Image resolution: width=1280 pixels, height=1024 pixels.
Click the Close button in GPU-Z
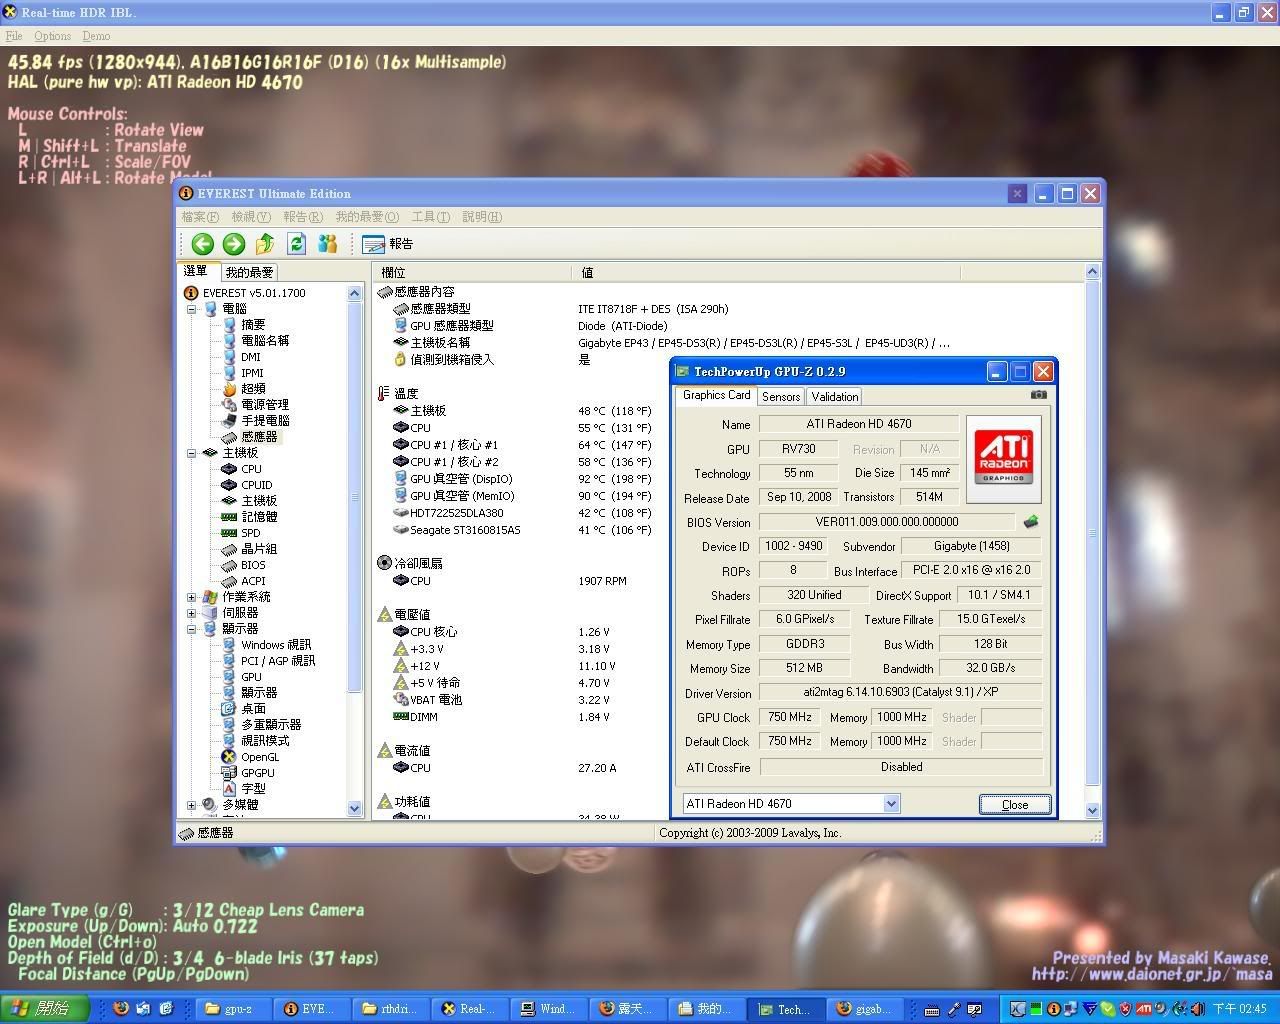[x=1015, y=805]
